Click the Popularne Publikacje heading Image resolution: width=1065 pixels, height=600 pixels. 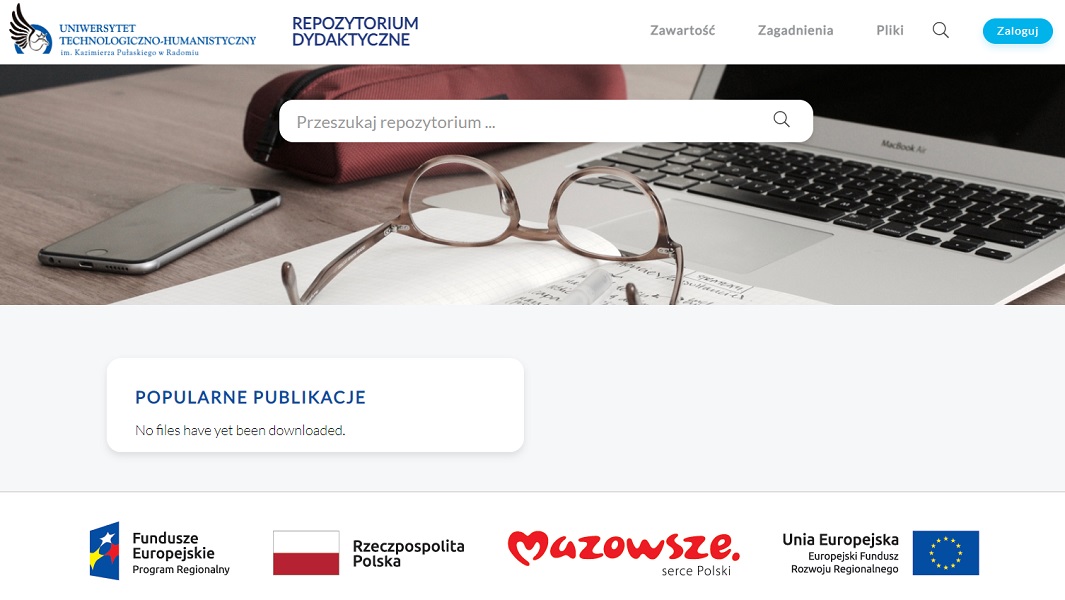250,398
